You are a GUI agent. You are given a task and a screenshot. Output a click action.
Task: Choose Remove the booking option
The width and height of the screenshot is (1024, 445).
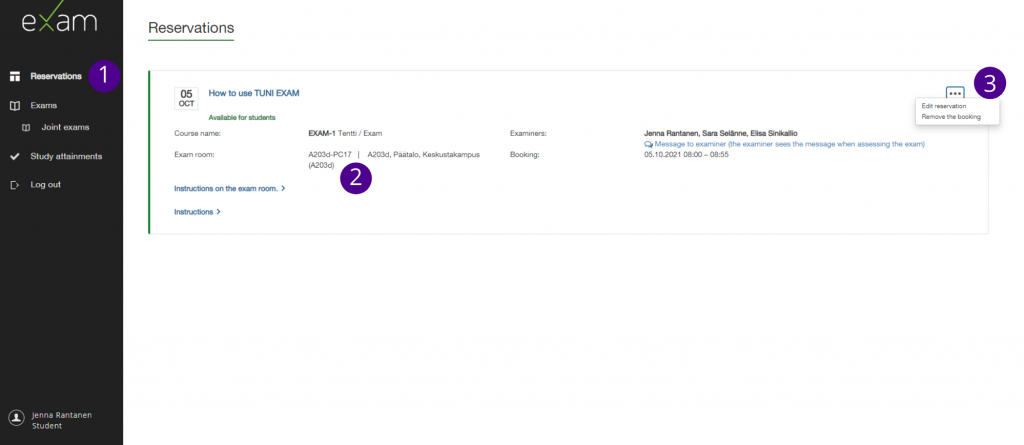click(951, 117)
